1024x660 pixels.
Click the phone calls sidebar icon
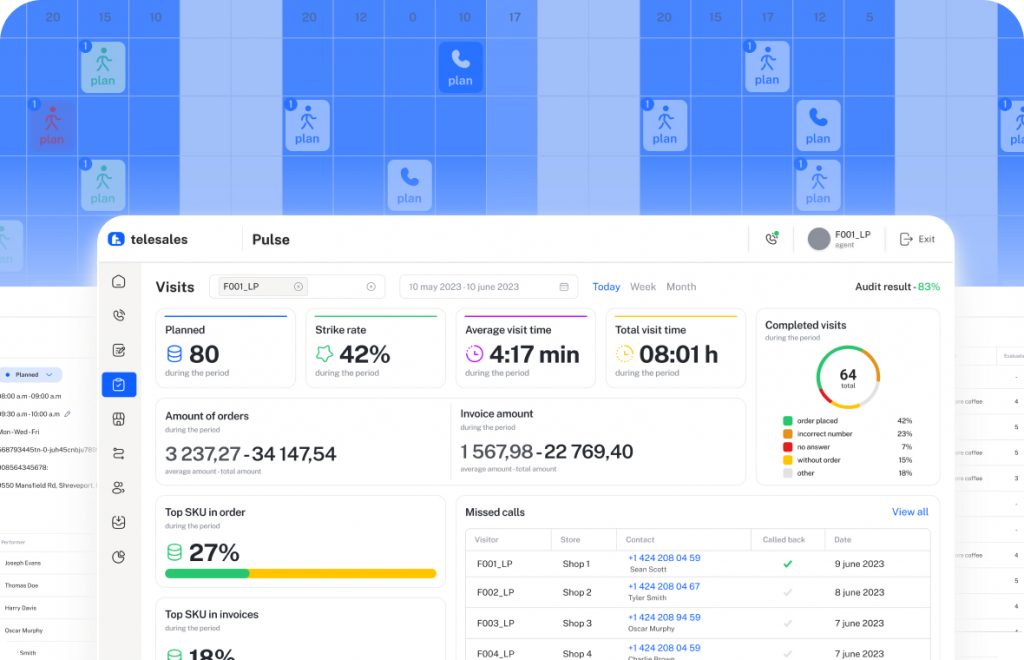(119, 316)
